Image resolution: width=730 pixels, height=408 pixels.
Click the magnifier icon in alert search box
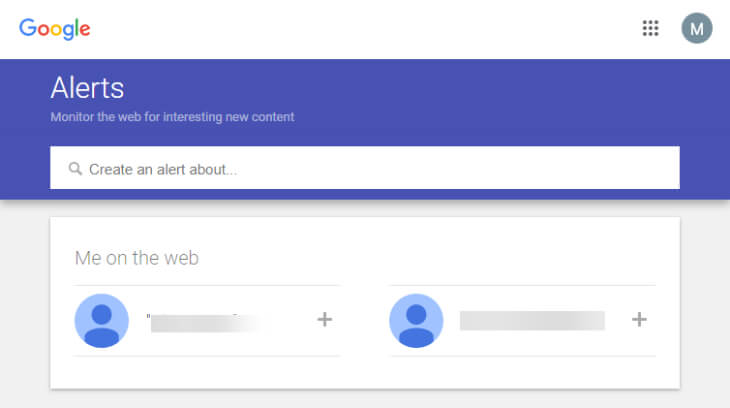pyautogui.click(x=75, y=169)
